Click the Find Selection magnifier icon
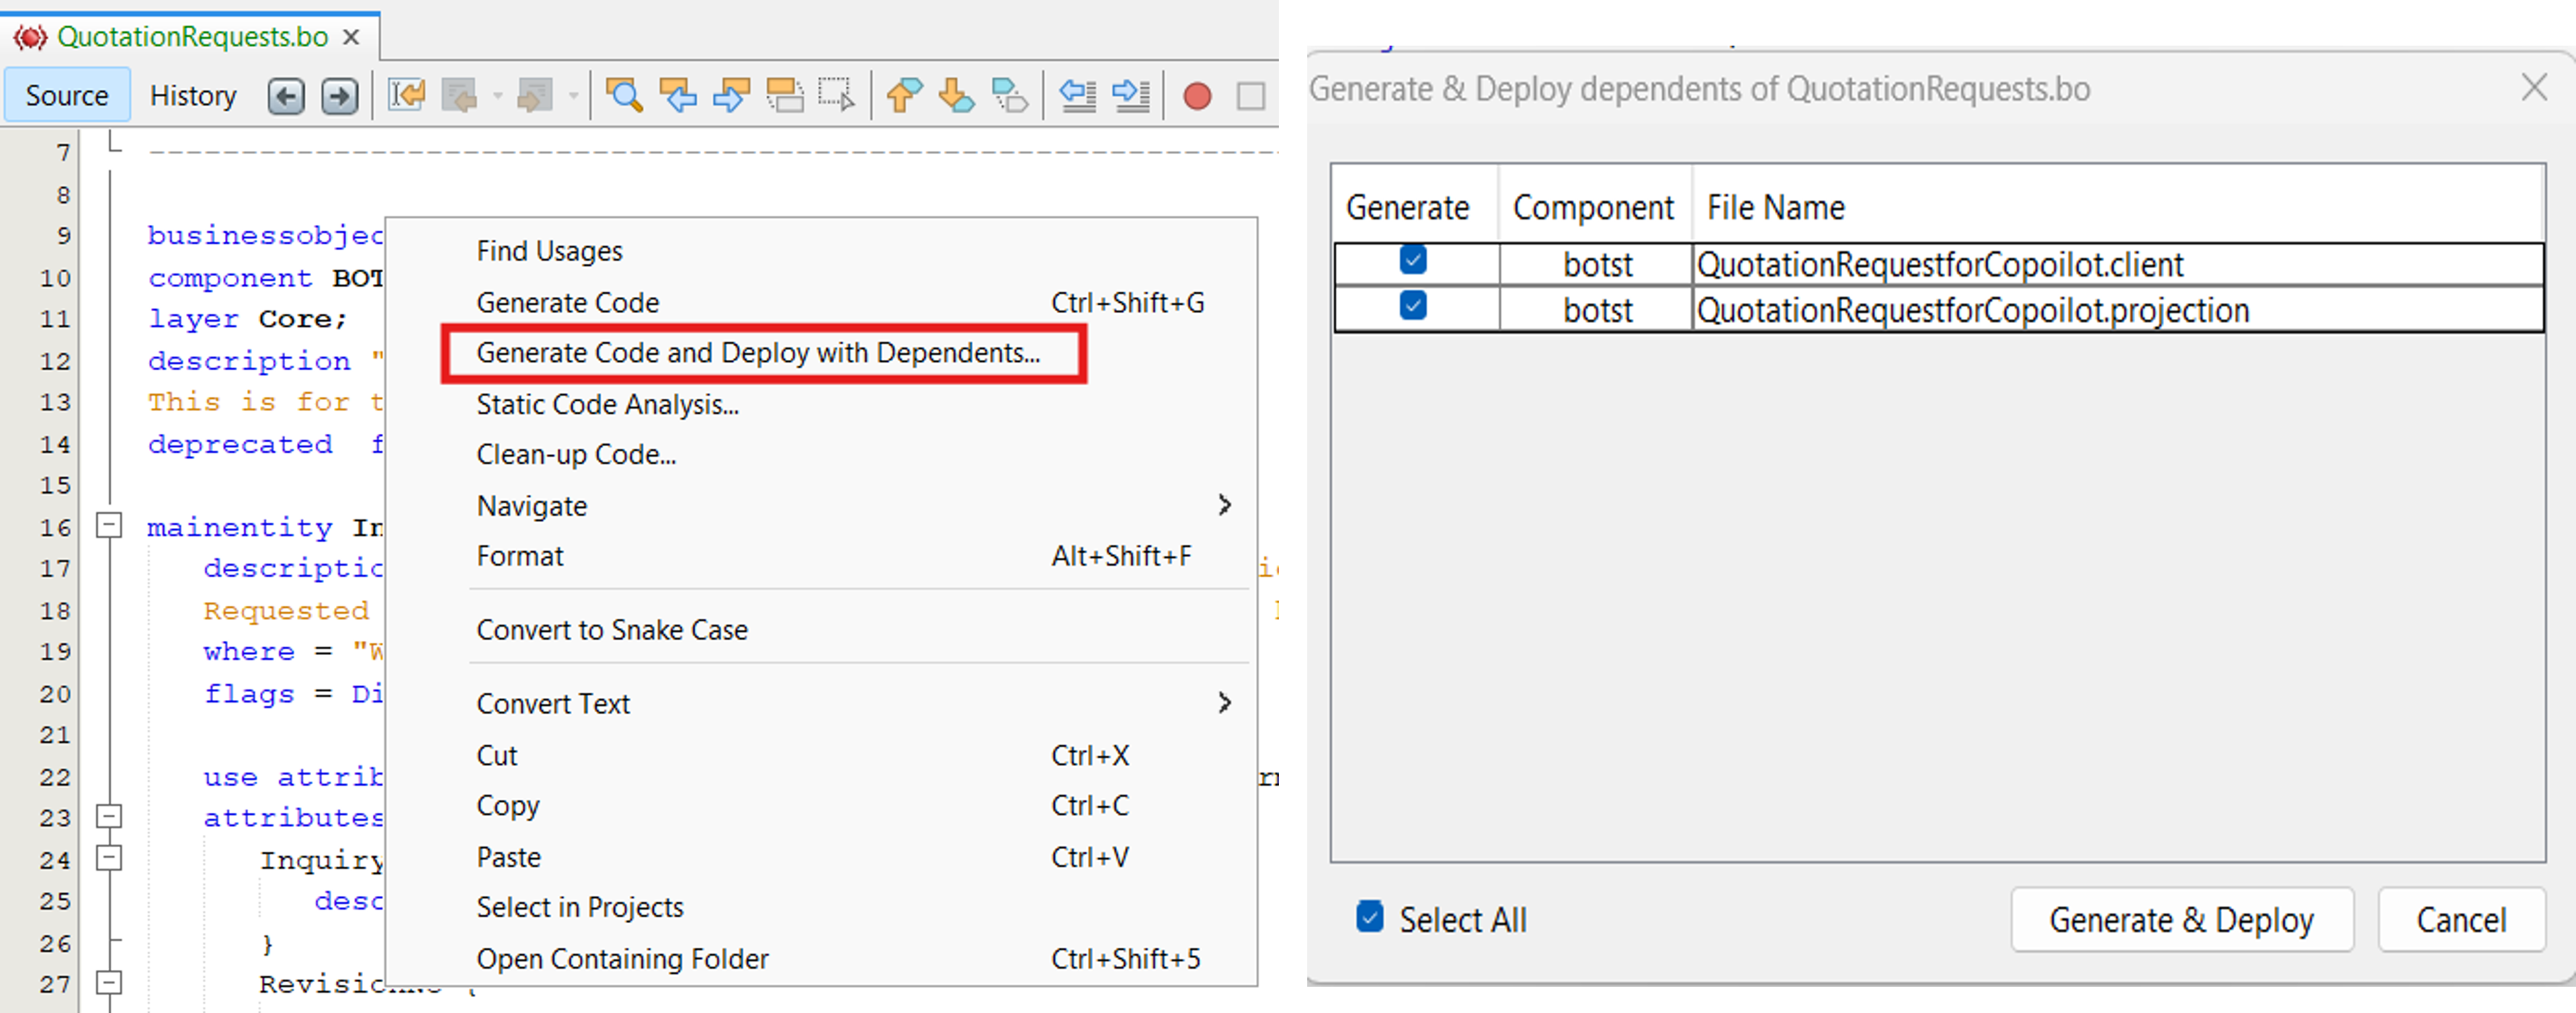 [624, 96]
